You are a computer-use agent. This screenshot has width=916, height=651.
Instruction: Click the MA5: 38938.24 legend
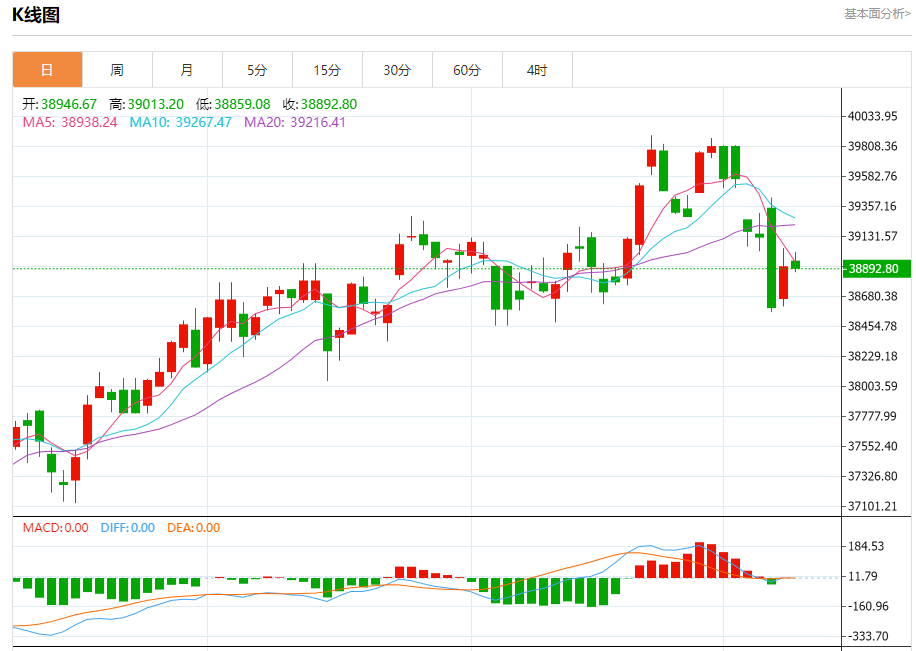click(70, 123)
